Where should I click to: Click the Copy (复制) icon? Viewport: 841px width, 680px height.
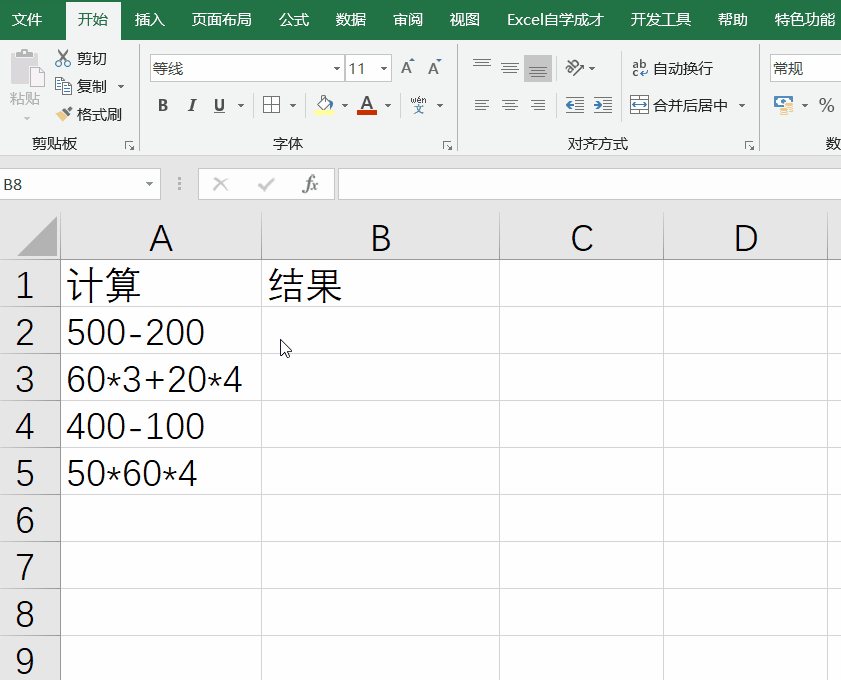(63, 86)
